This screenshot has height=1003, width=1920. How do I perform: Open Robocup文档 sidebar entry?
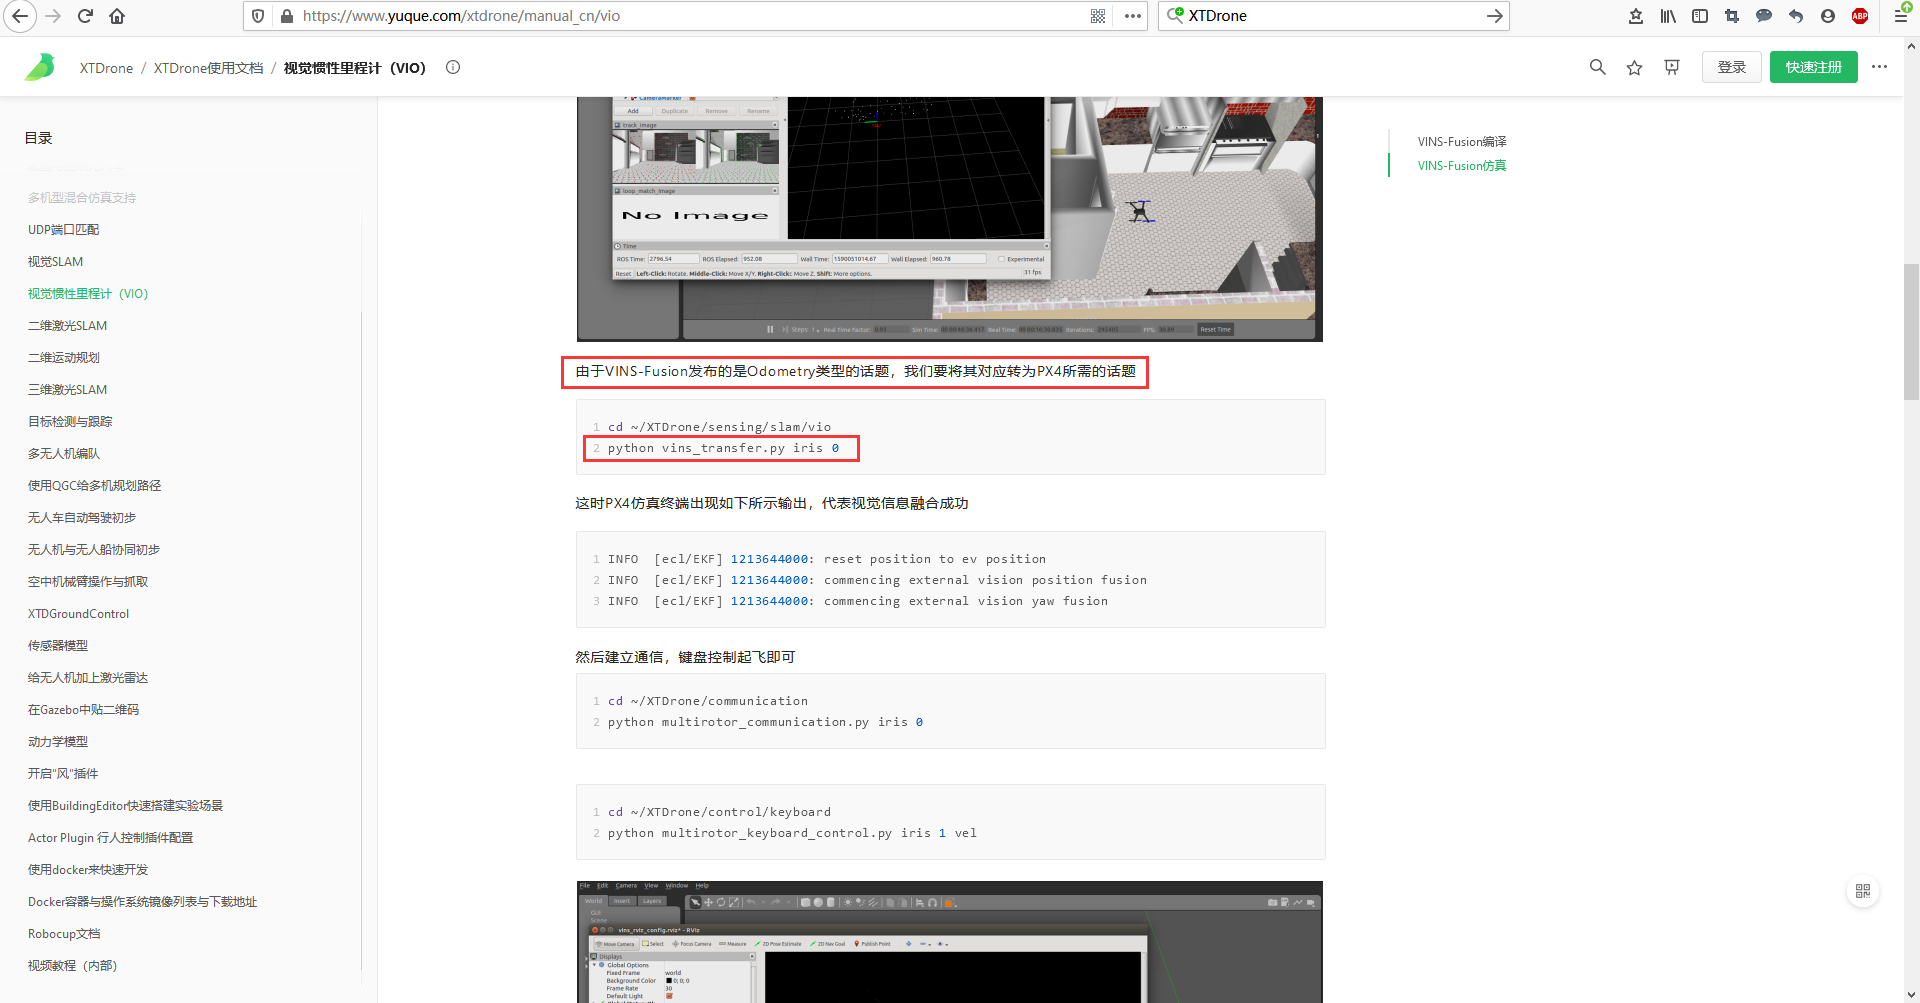64,934
